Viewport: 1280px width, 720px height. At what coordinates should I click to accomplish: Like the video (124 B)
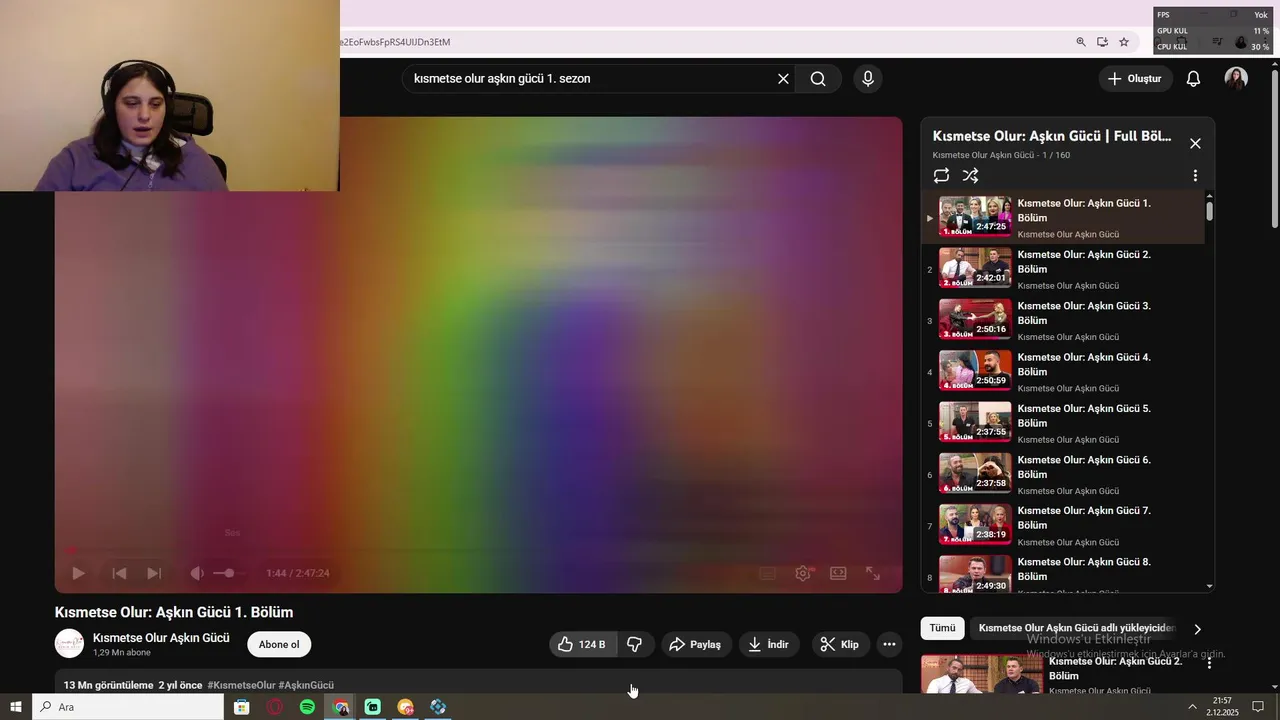583,645
